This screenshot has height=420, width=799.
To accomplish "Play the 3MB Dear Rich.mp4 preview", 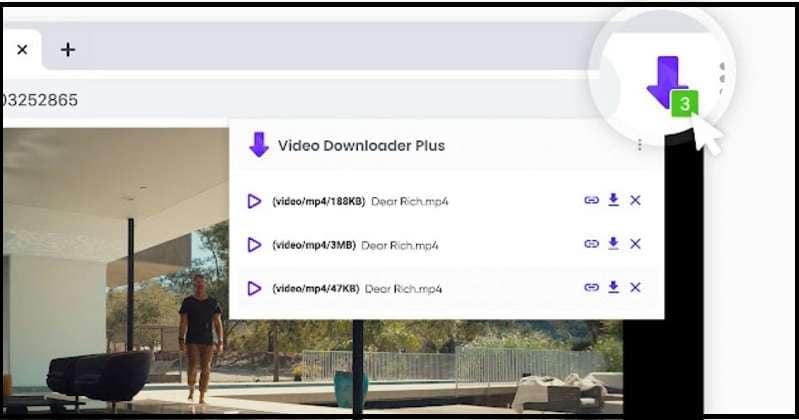I will pyautogui.click(x=254, y=245).
